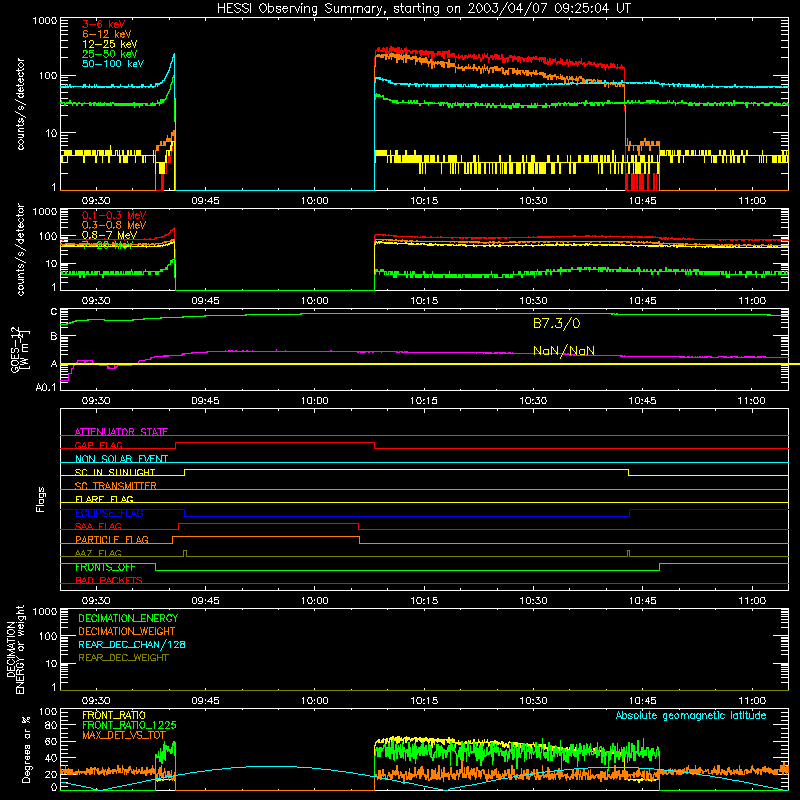Select the '3-6 keV' legend label
Screen dimensions: 800x800
pyautogui.click(x=104, y=24)
